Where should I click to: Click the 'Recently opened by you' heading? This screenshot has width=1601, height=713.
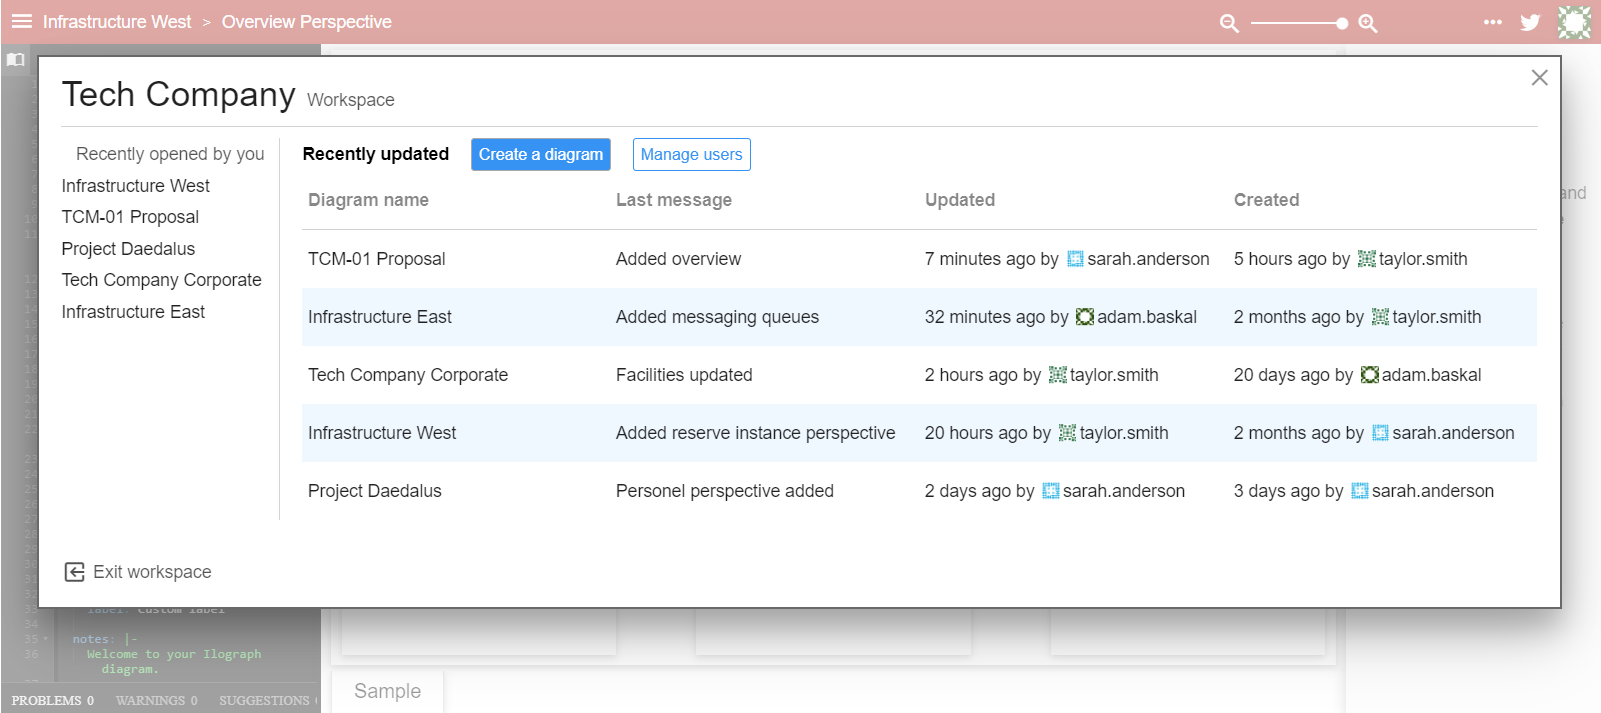point(170,154)
